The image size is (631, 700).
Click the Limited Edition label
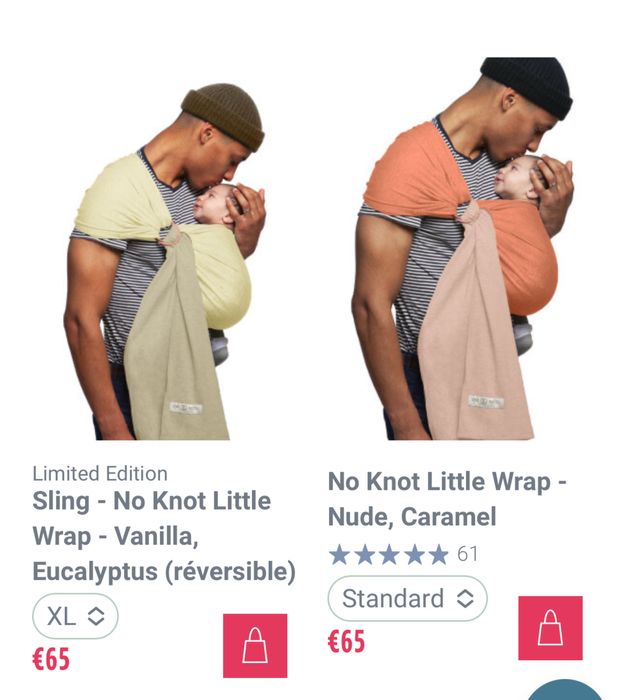[x=100, y=474]
